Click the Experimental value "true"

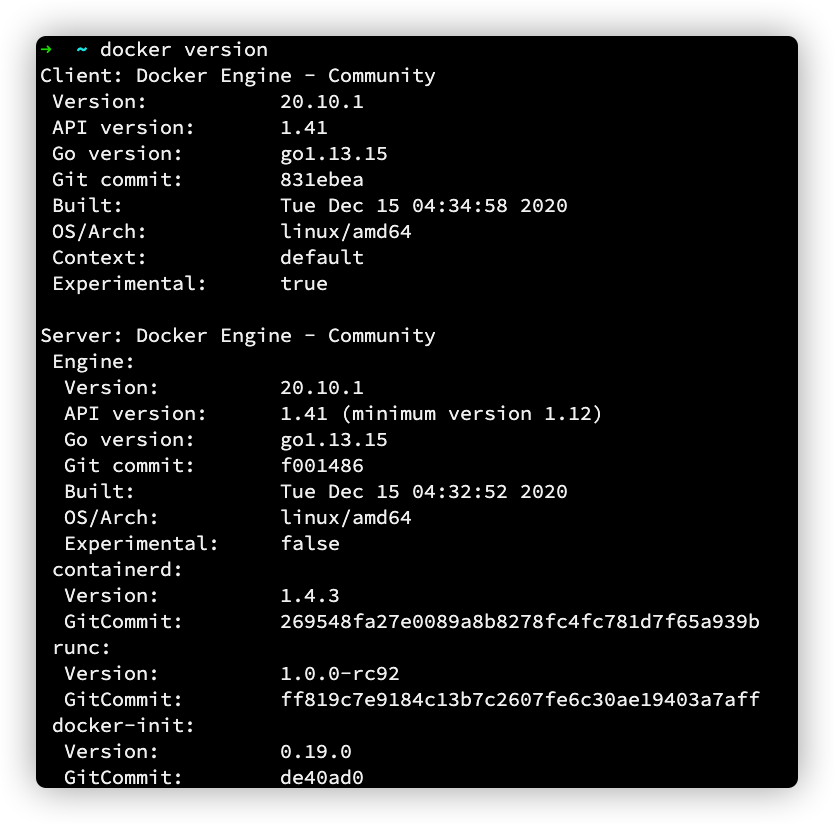(x=304, y=283)
